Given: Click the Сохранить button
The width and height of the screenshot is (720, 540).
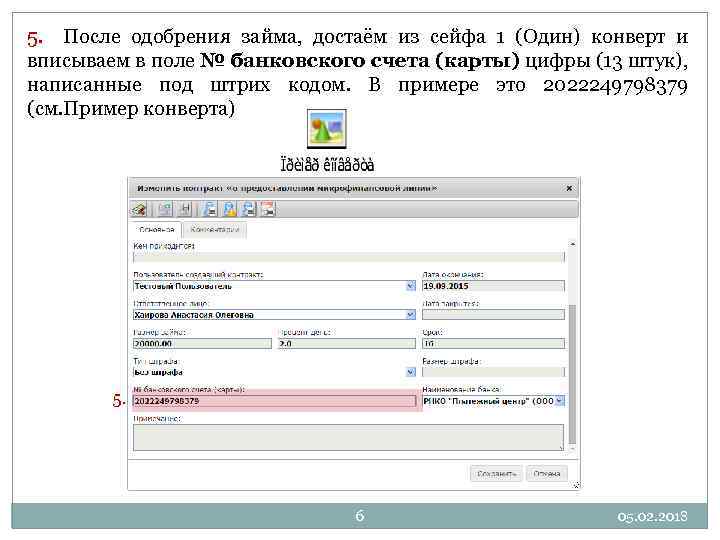Looking at the screenshot, I should [496, 473].
